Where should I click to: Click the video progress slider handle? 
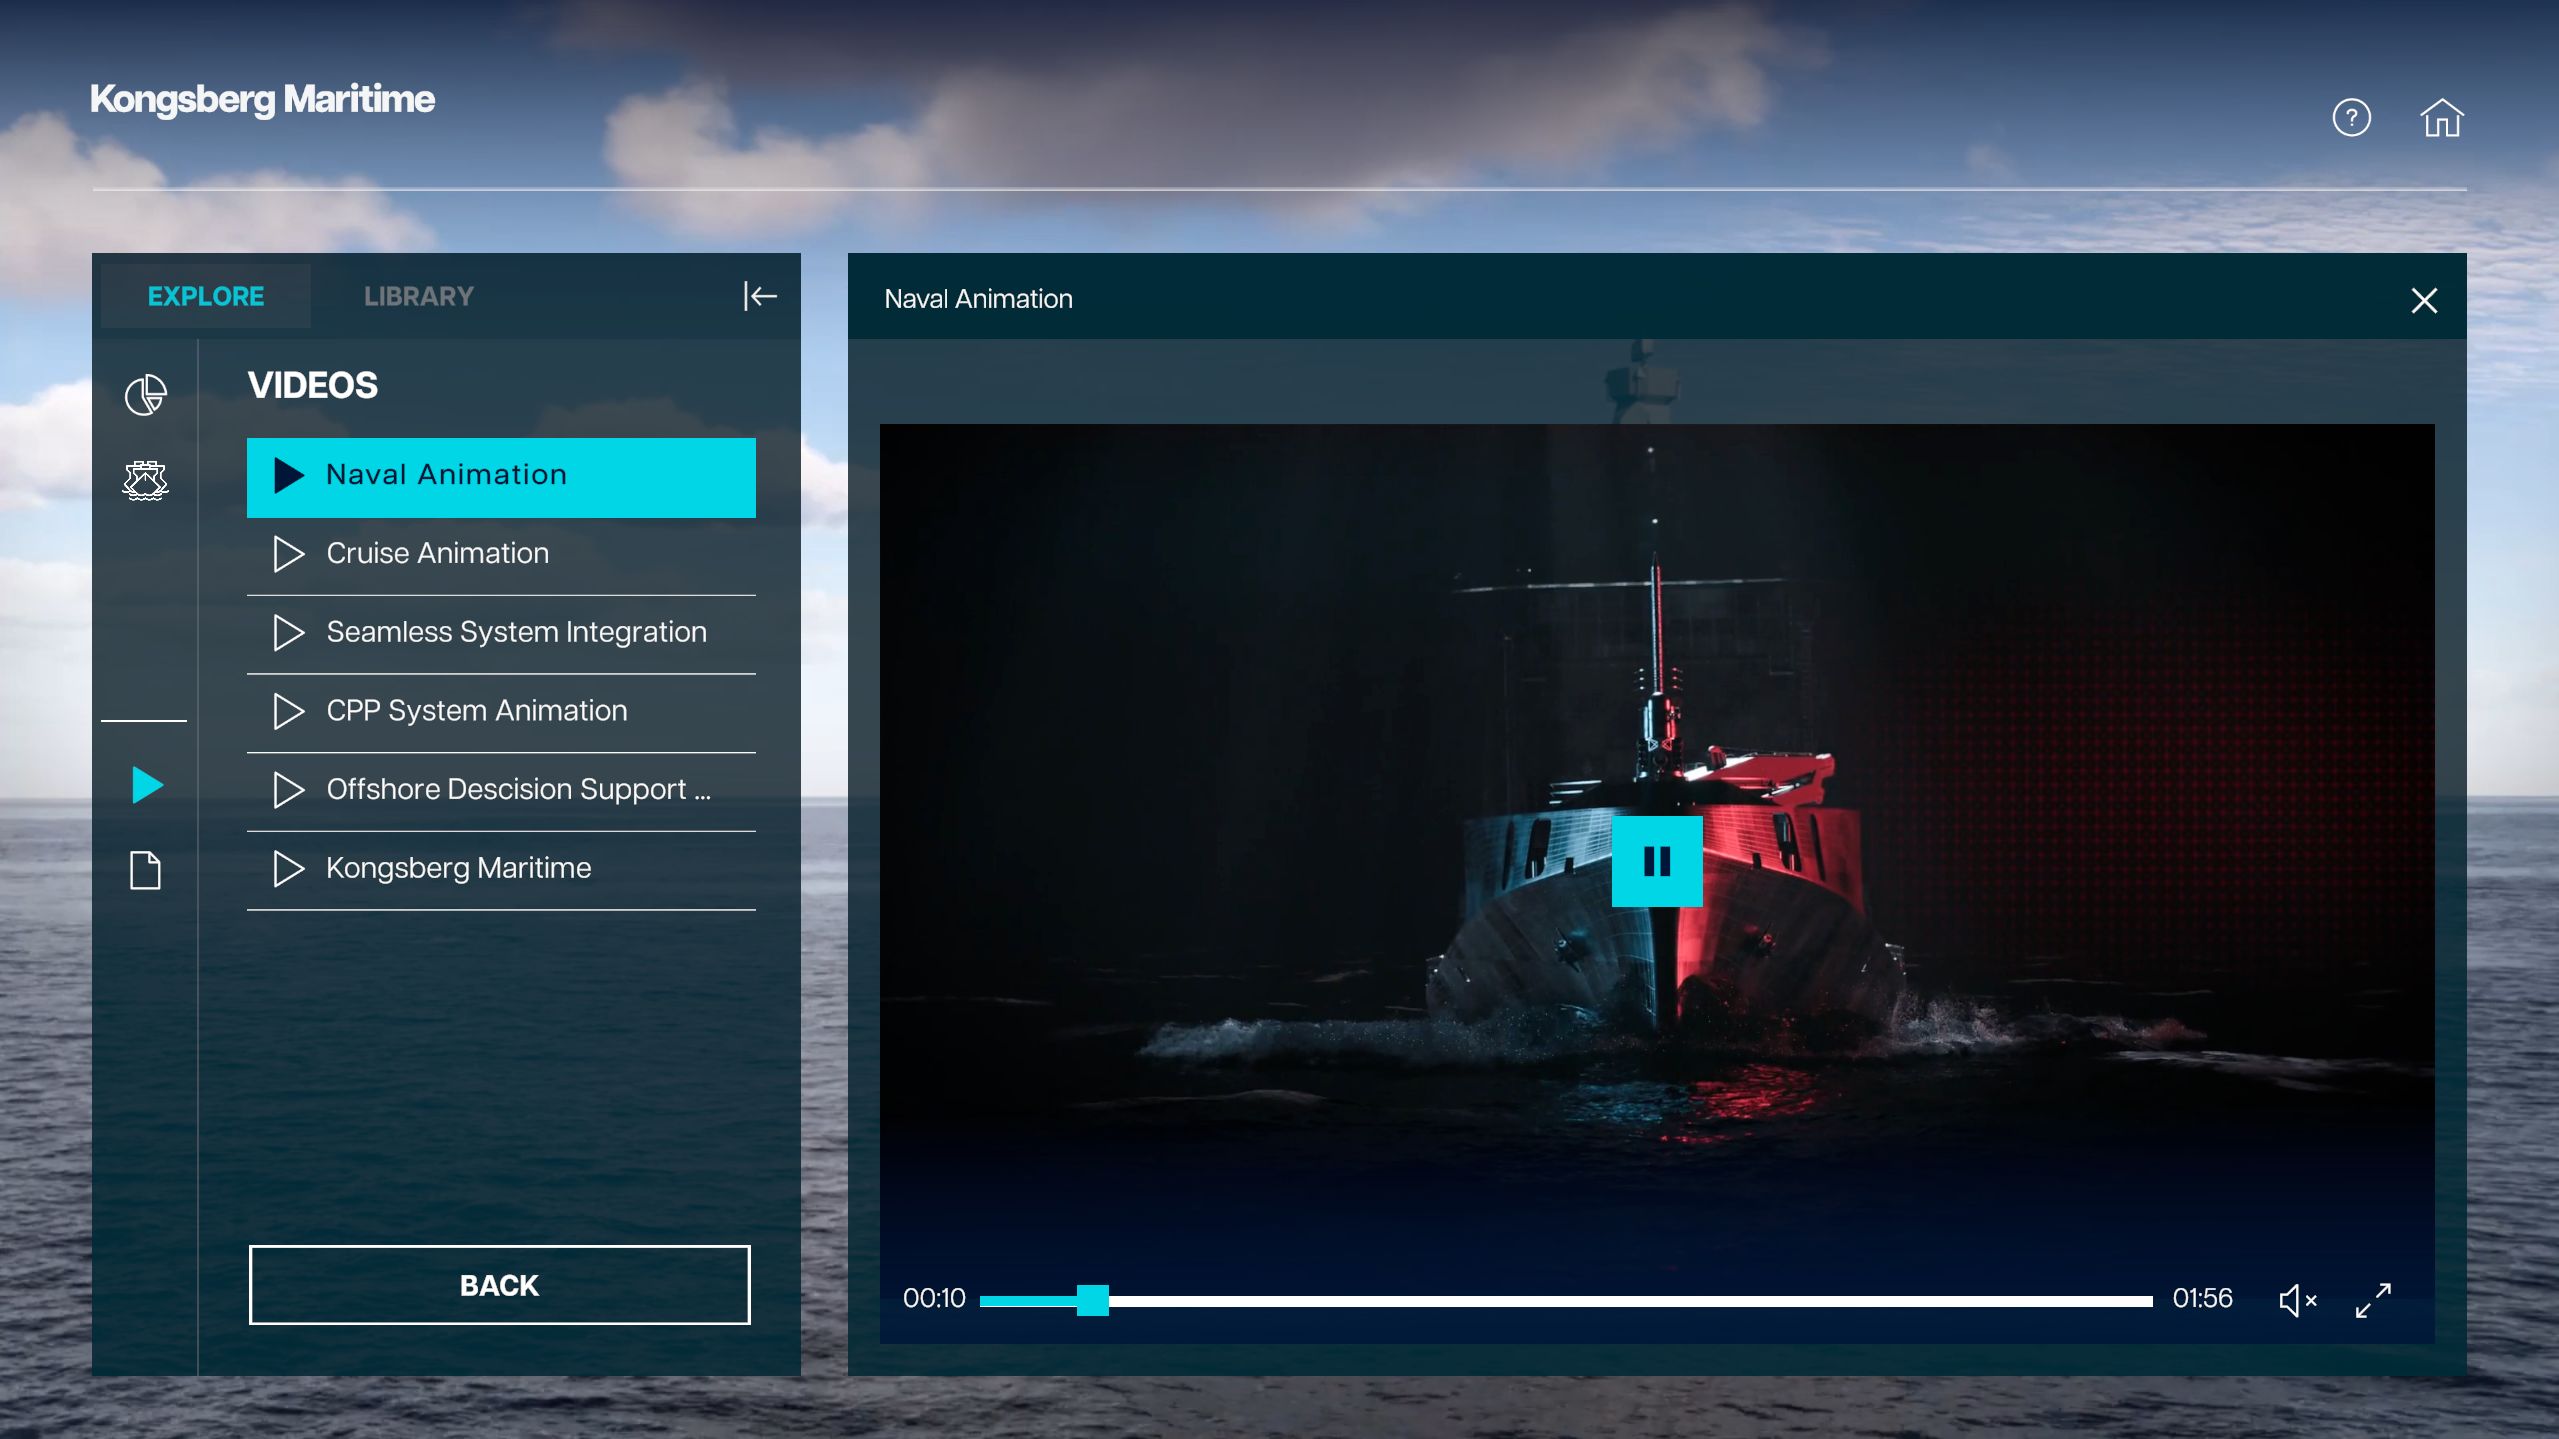pos(1092,1300)
